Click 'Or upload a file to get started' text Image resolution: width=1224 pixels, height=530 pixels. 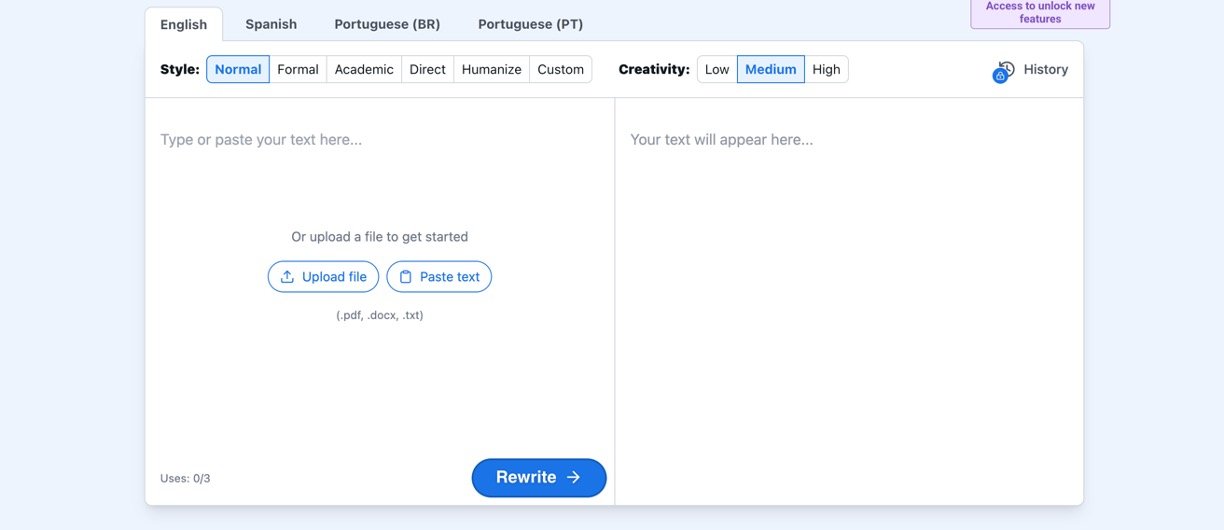tap(380, 237)
